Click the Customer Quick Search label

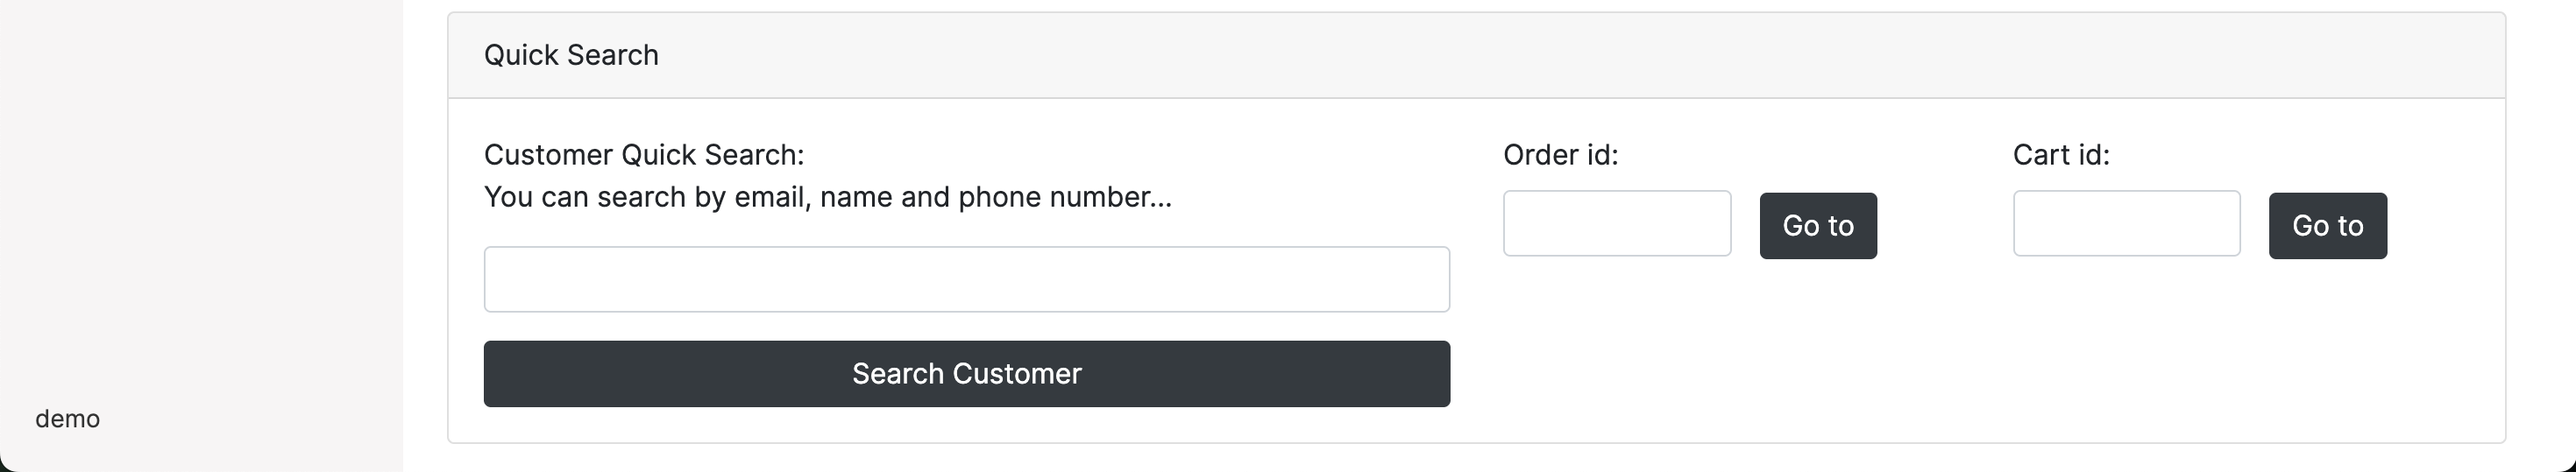(x=644, y=155)
